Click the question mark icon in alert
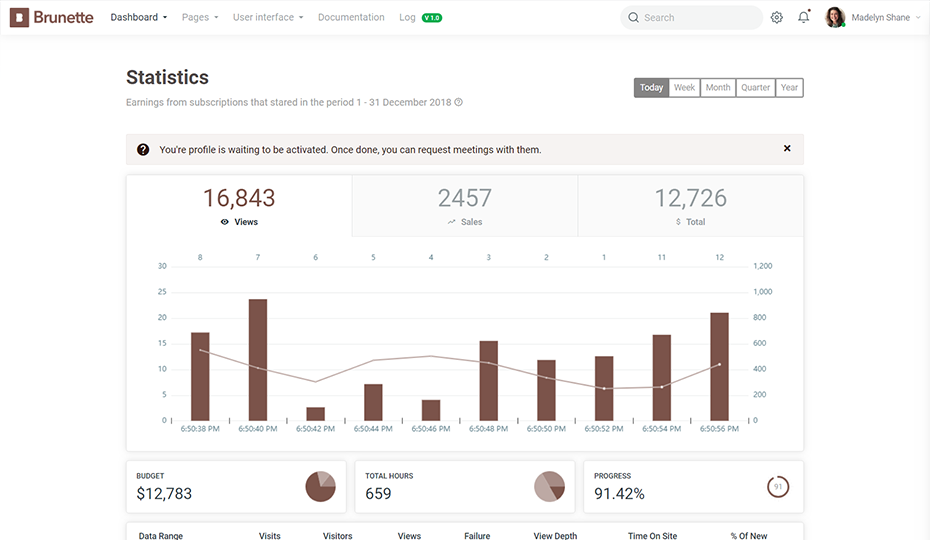This screenshot has width=930, height=540. click(143, 150)
